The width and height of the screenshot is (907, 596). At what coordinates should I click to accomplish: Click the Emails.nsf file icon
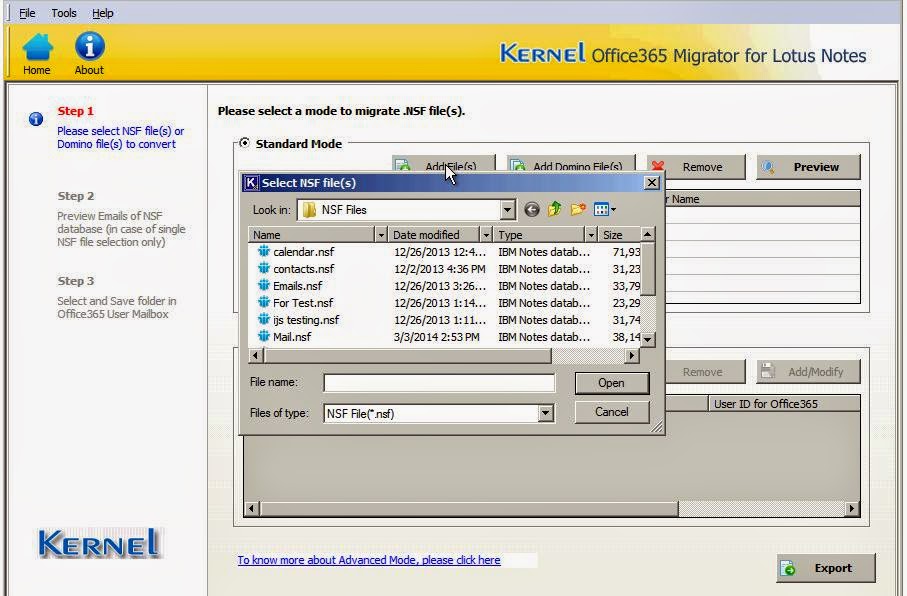[264, 285]
